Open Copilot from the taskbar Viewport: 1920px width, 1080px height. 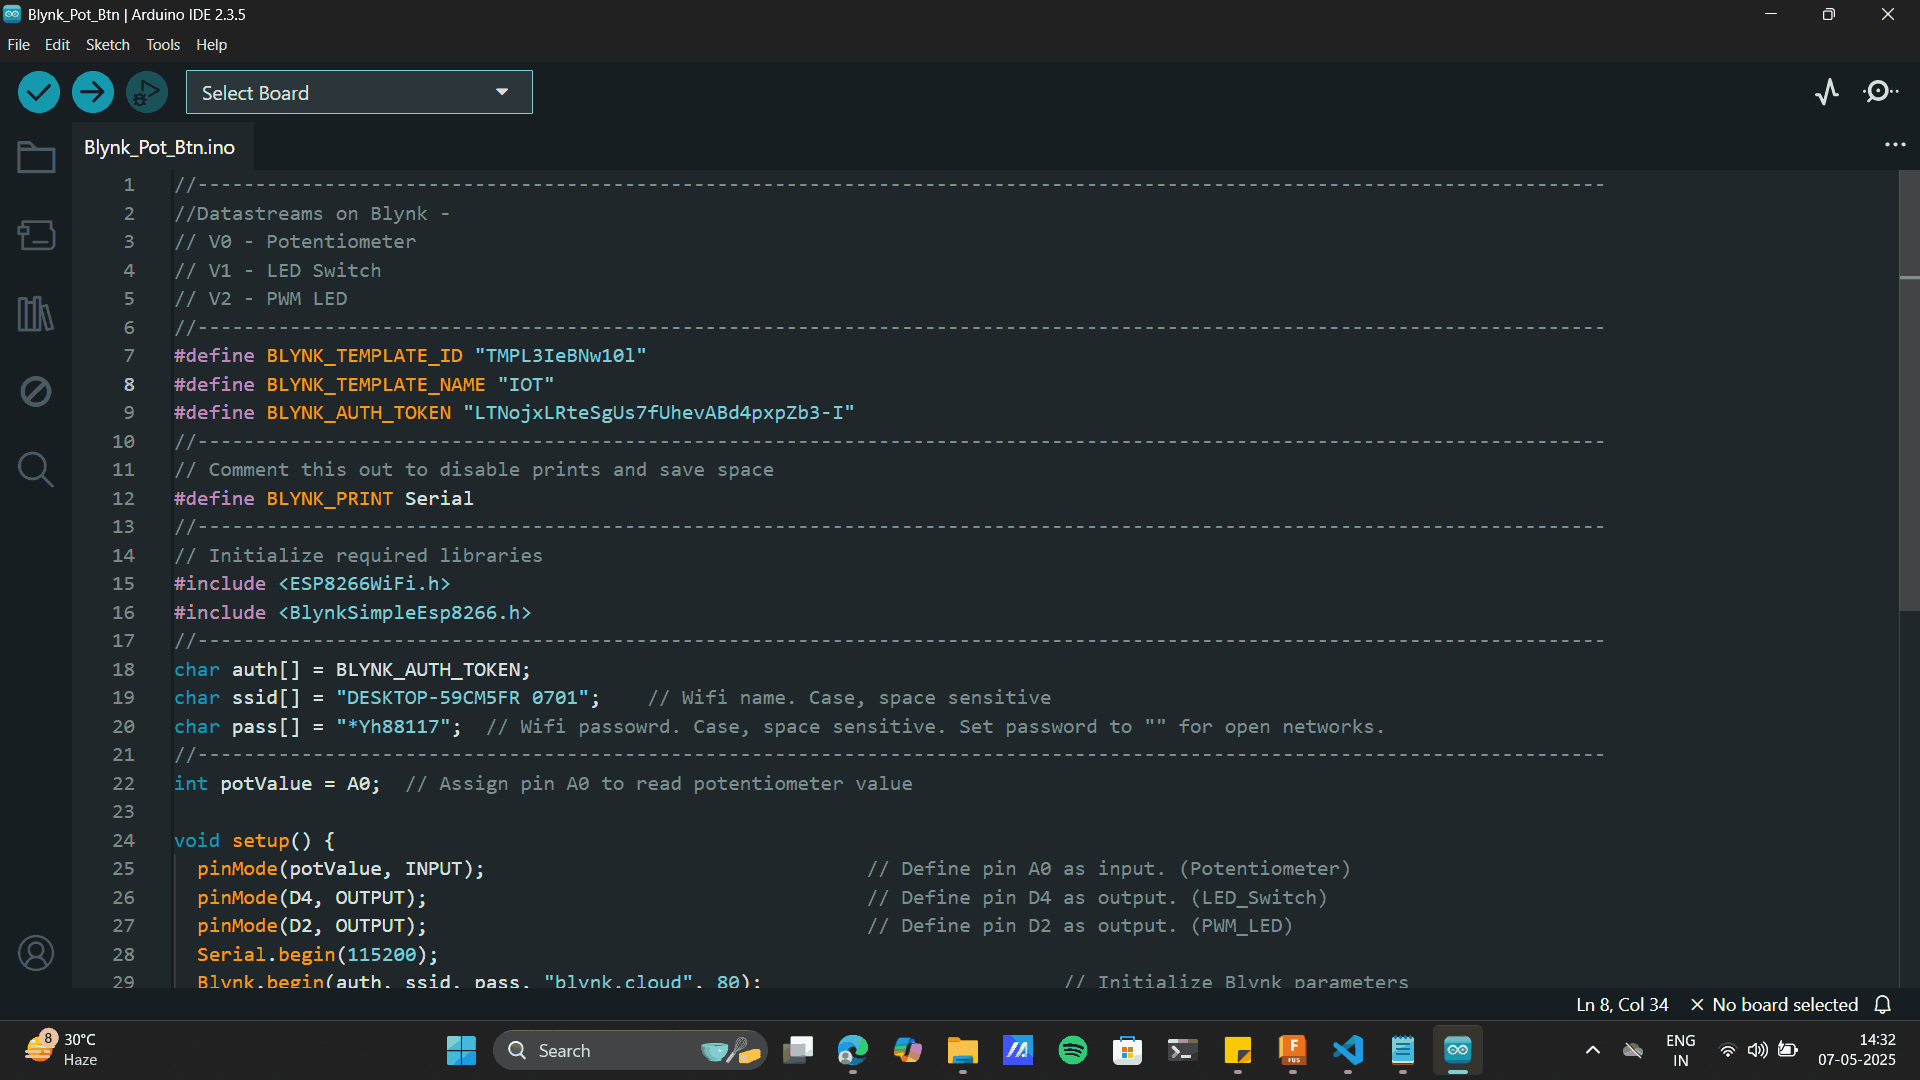(x=908, y=1050)
